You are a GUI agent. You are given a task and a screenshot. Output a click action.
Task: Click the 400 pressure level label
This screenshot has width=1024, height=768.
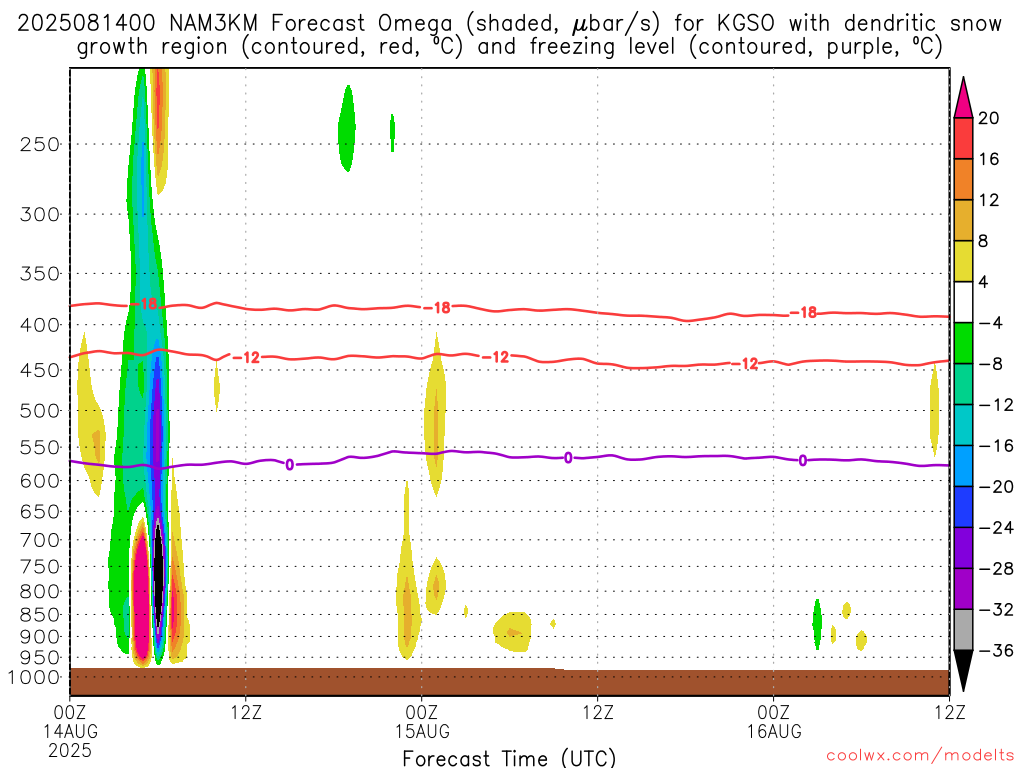40,325
